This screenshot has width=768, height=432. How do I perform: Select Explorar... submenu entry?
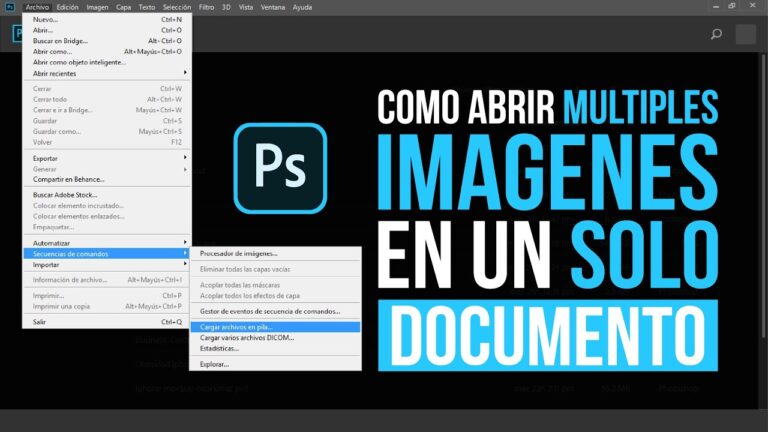click(x=275, y=364)
